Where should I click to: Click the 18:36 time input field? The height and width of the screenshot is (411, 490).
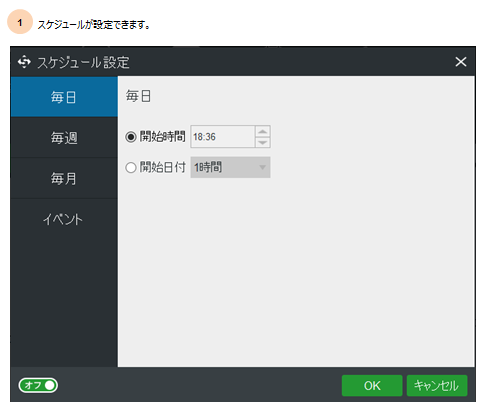(222, 137)
